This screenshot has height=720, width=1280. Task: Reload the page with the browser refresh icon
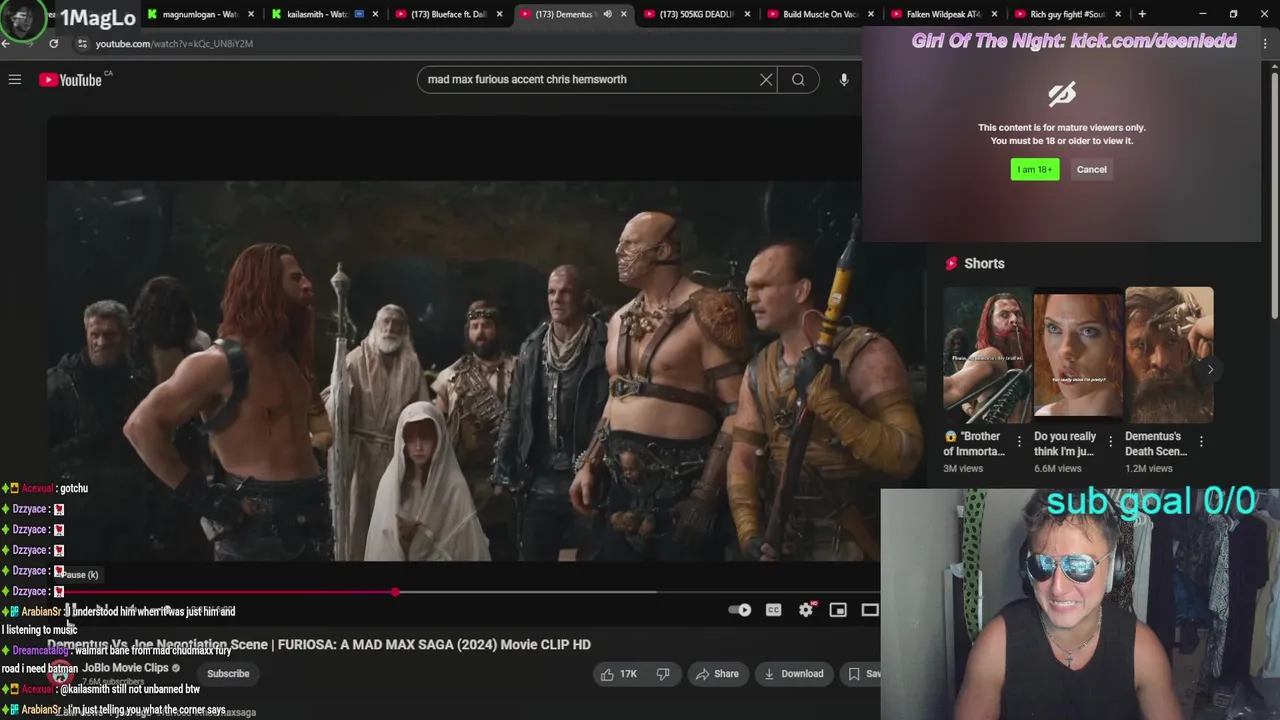pyautogui.click(x=53, y=44)
